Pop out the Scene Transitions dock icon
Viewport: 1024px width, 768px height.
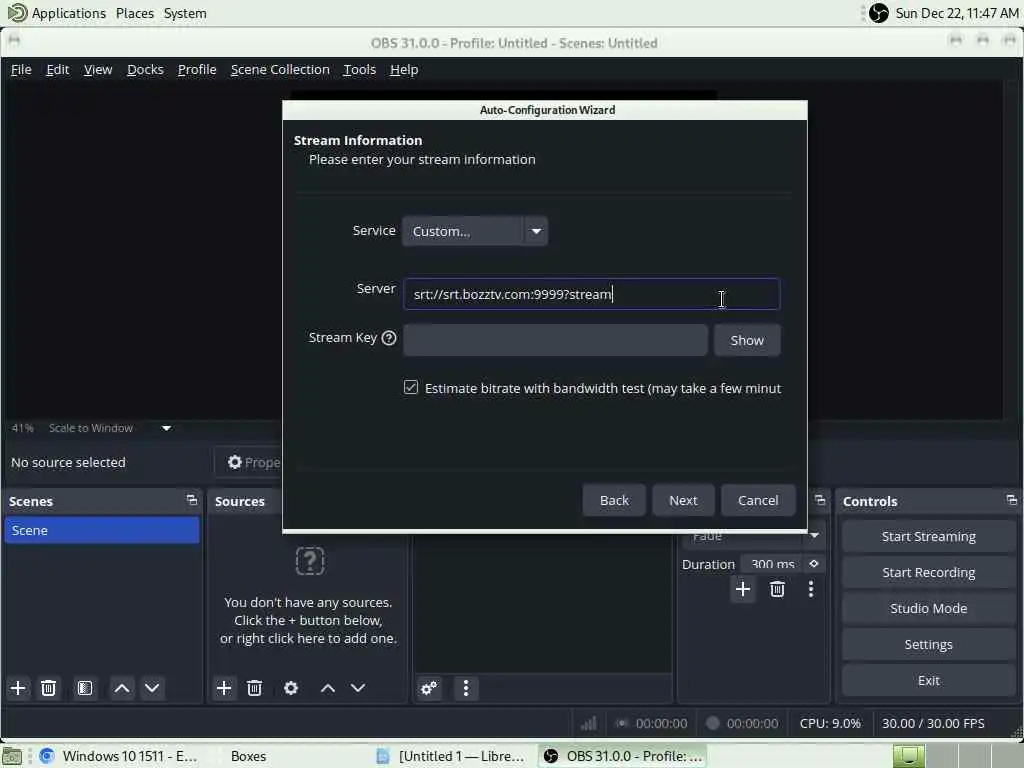[820, 500]
